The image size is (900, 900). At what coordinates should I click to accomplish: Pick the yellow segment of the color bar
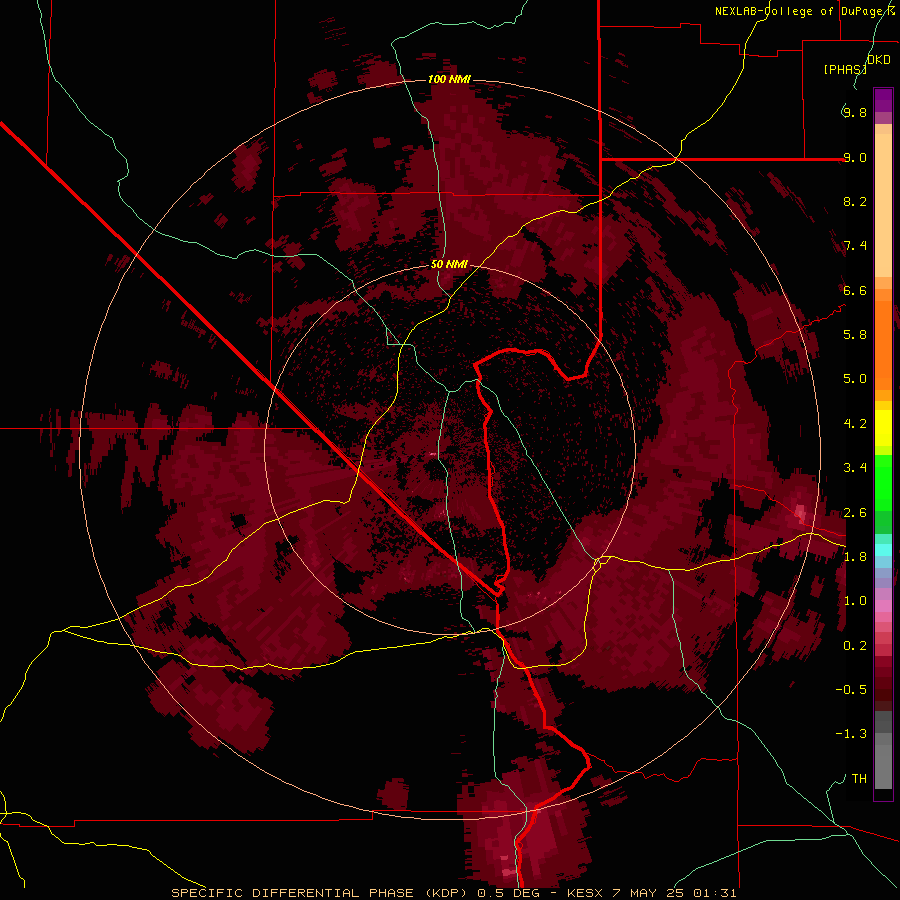pos(883,428)
